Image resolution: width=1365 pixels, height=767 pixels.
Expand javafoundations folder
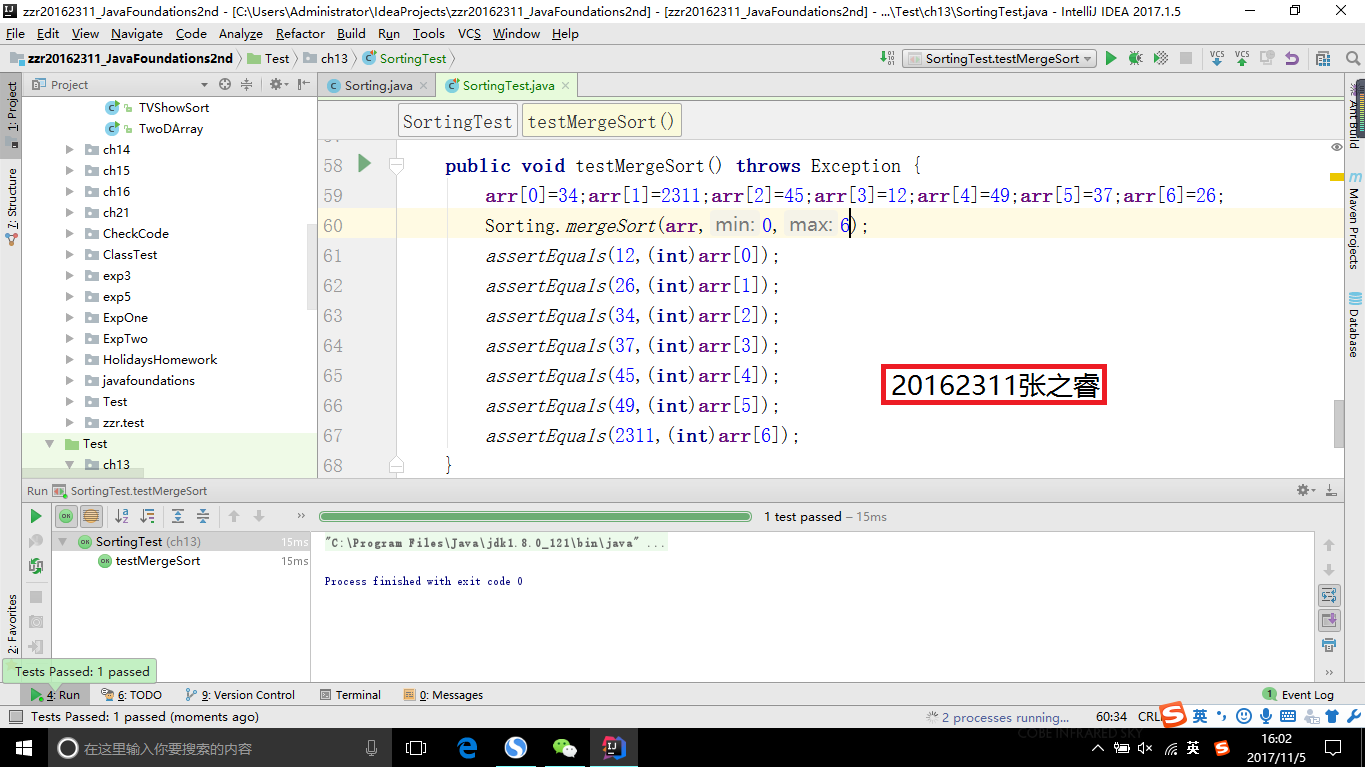pyautogui.click(x=69, y=381)
